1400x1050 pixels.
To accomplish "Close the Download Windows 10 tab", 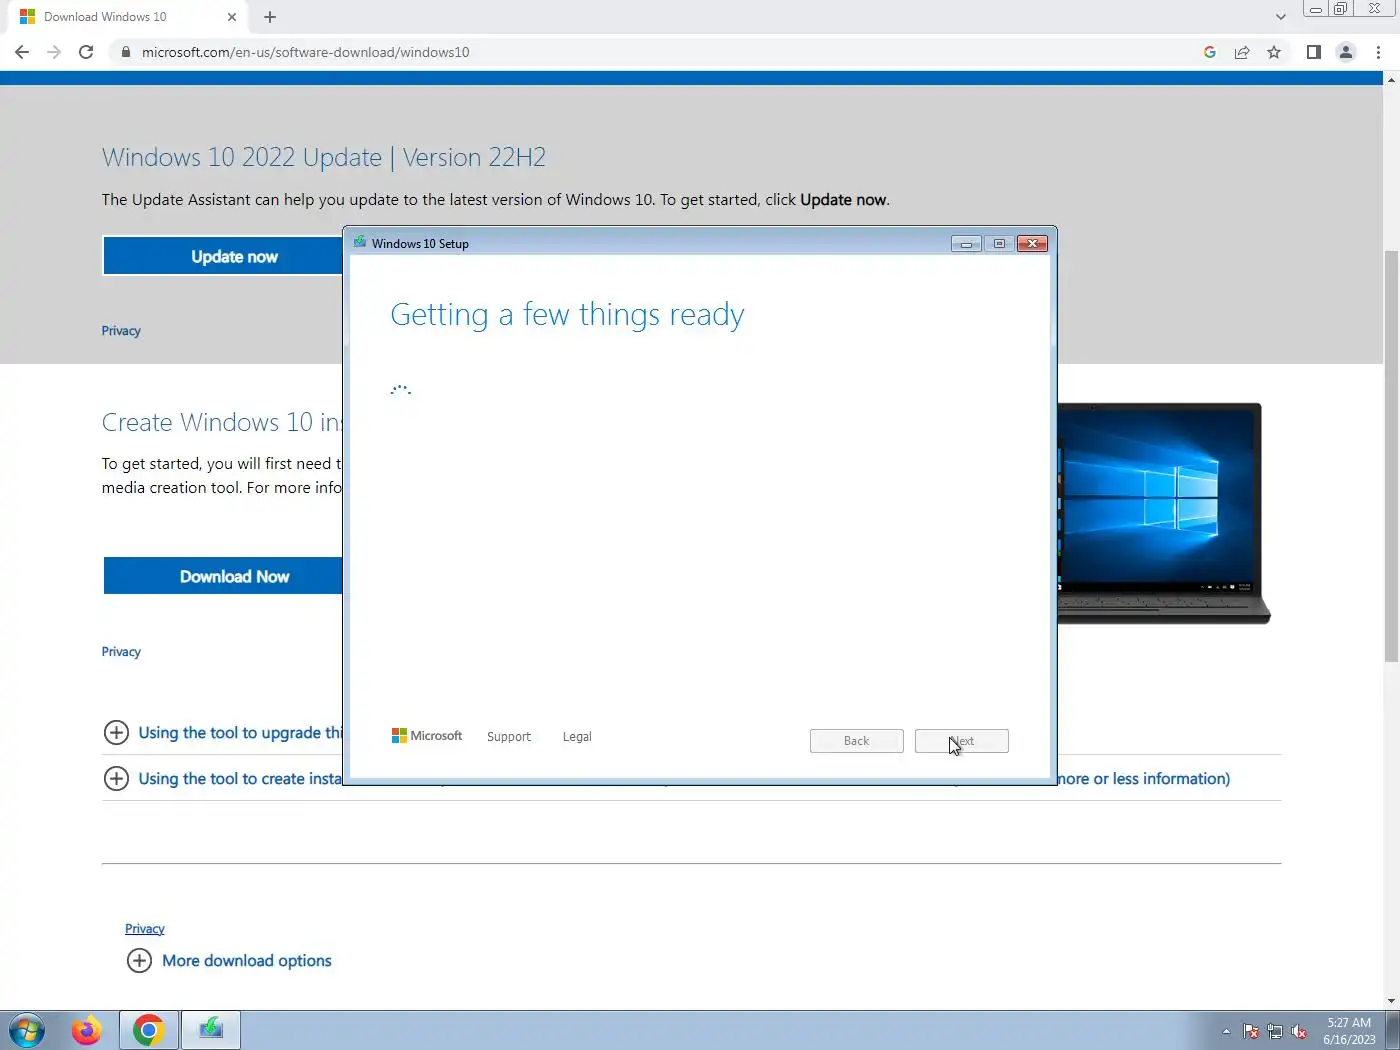I will 232,17.
